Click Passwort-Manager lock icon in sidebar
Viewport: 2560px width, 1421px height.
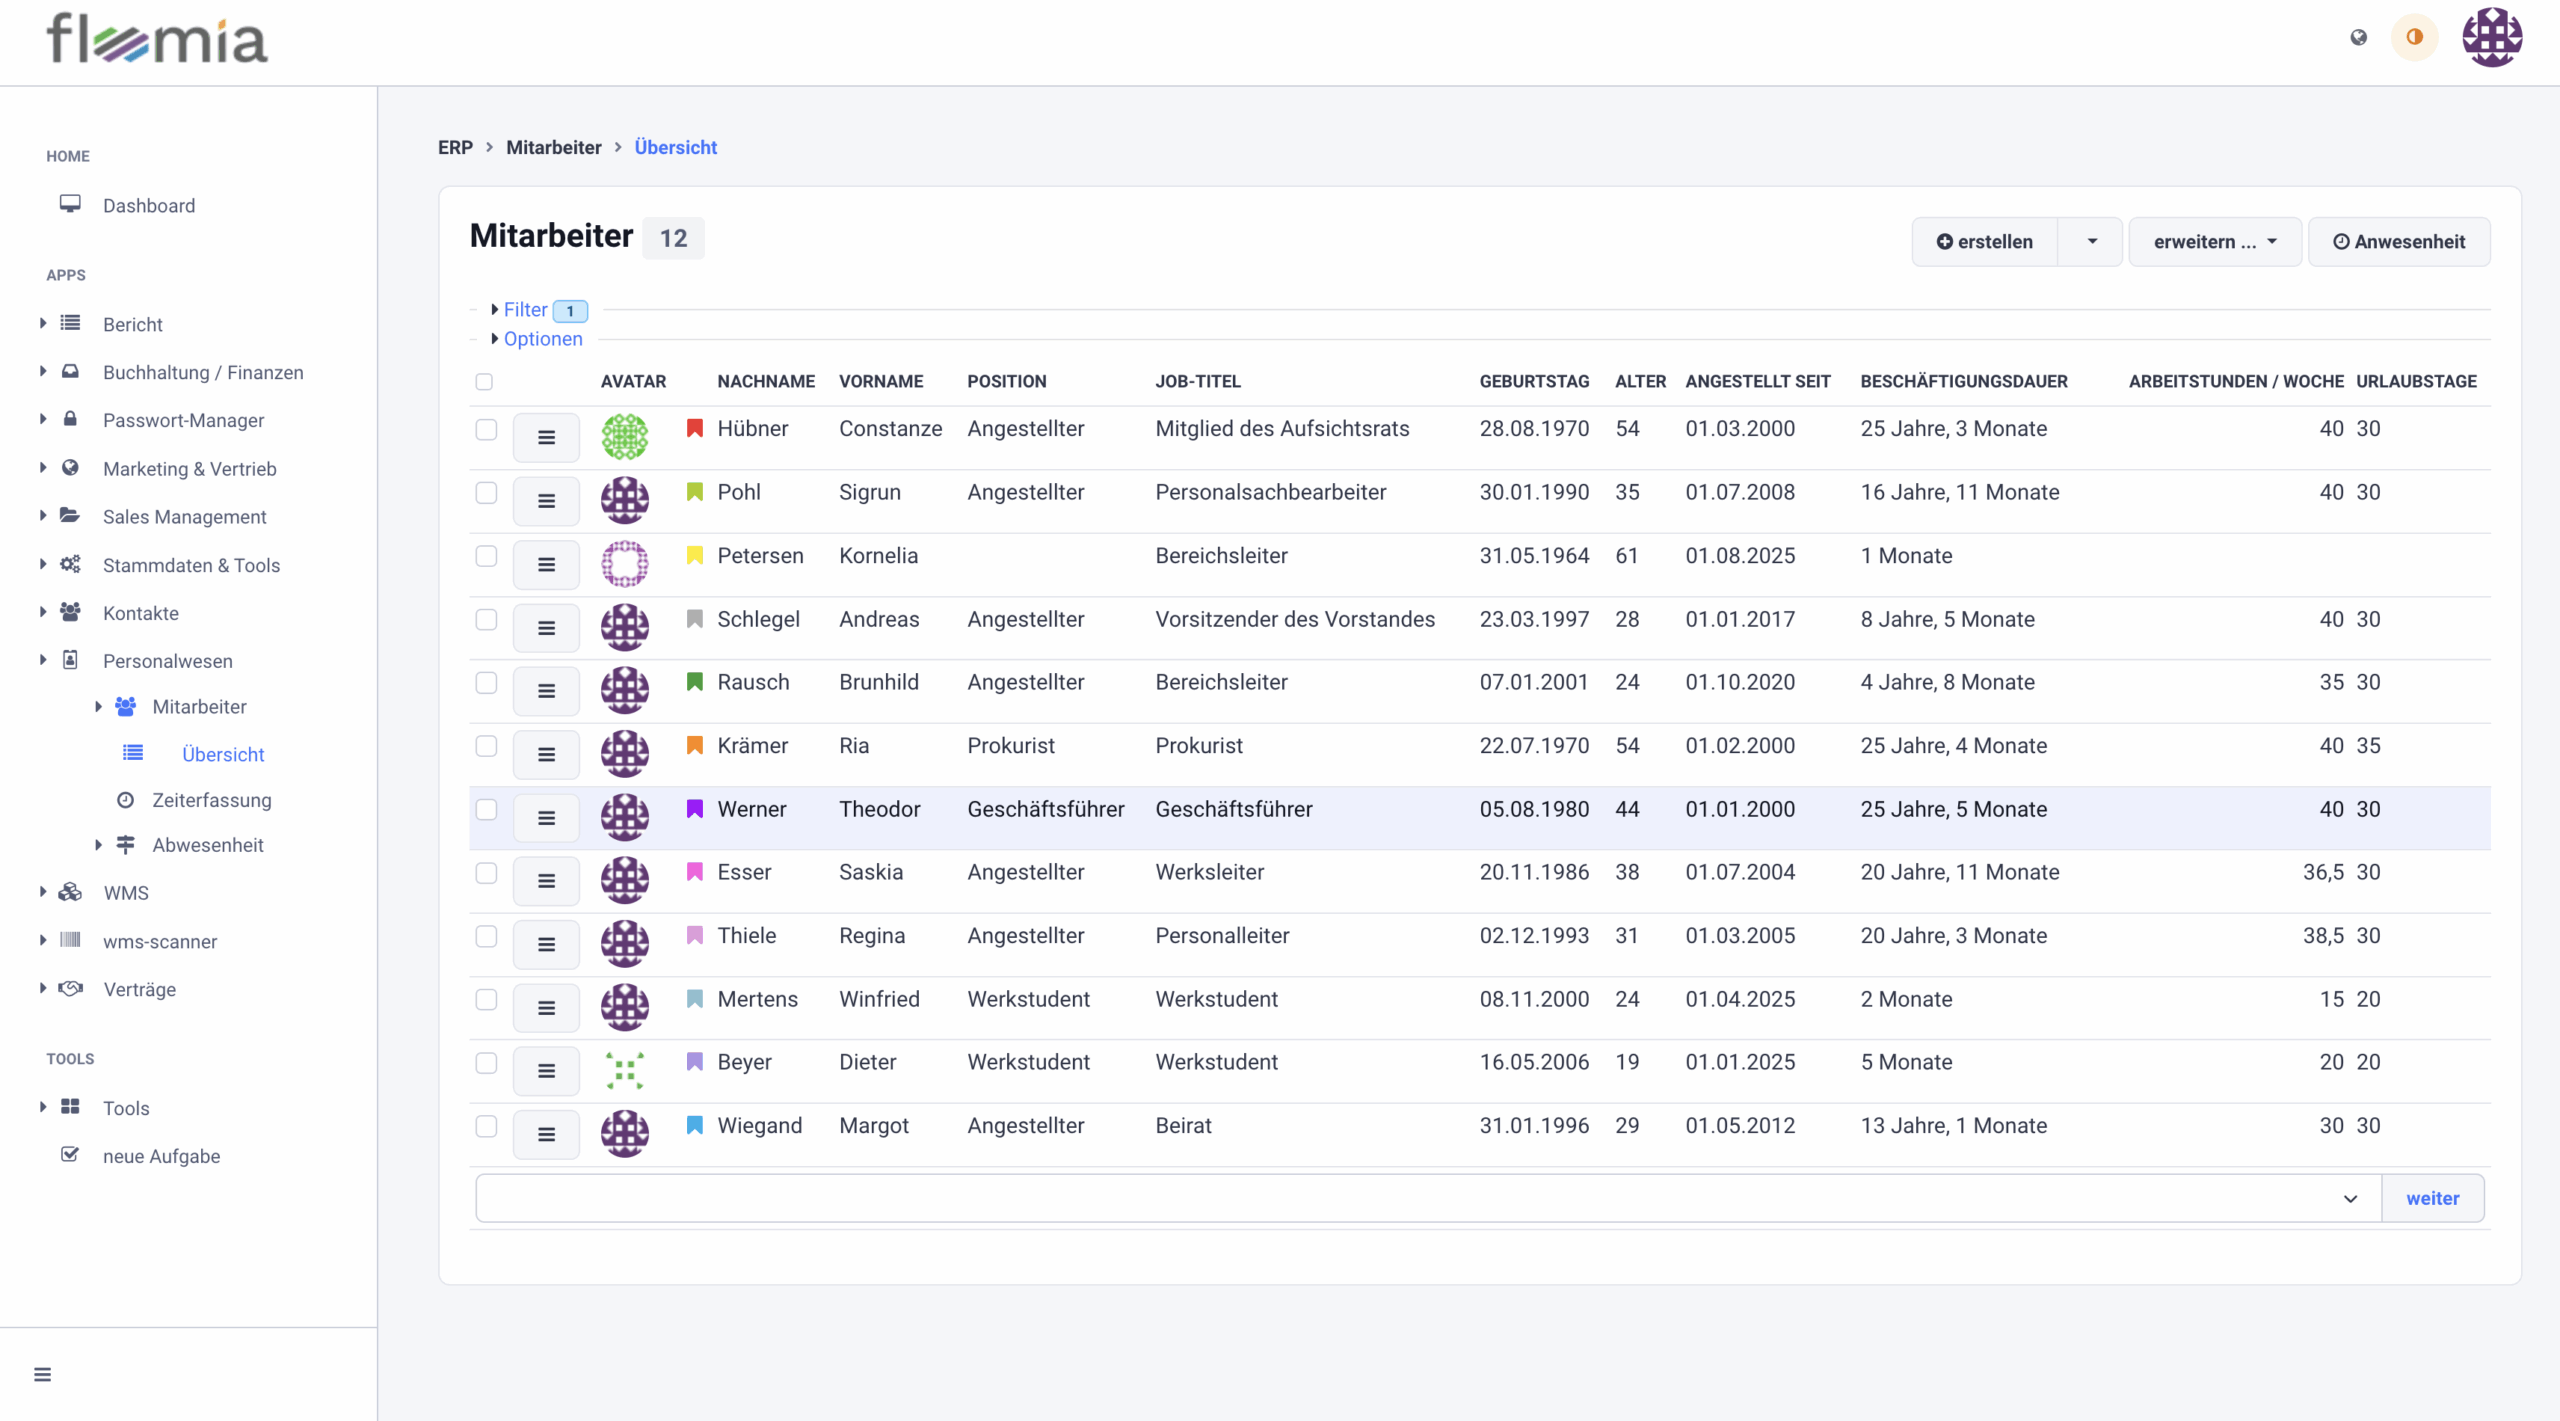(70, 420)
